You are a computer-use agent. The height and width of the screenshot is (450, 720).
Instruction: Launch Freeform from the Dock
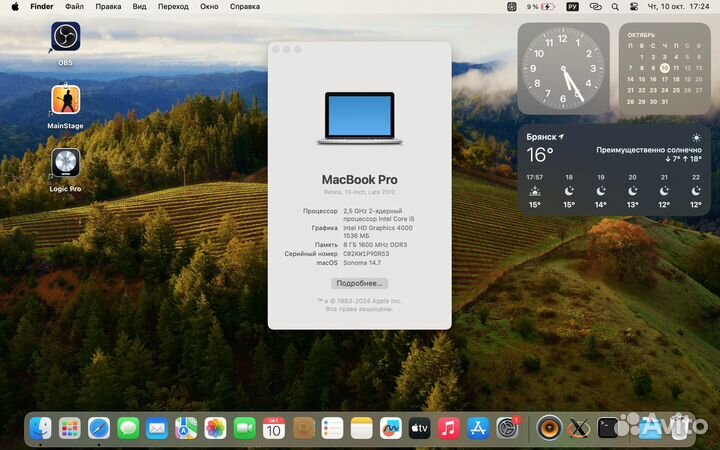tap(390, 429)
